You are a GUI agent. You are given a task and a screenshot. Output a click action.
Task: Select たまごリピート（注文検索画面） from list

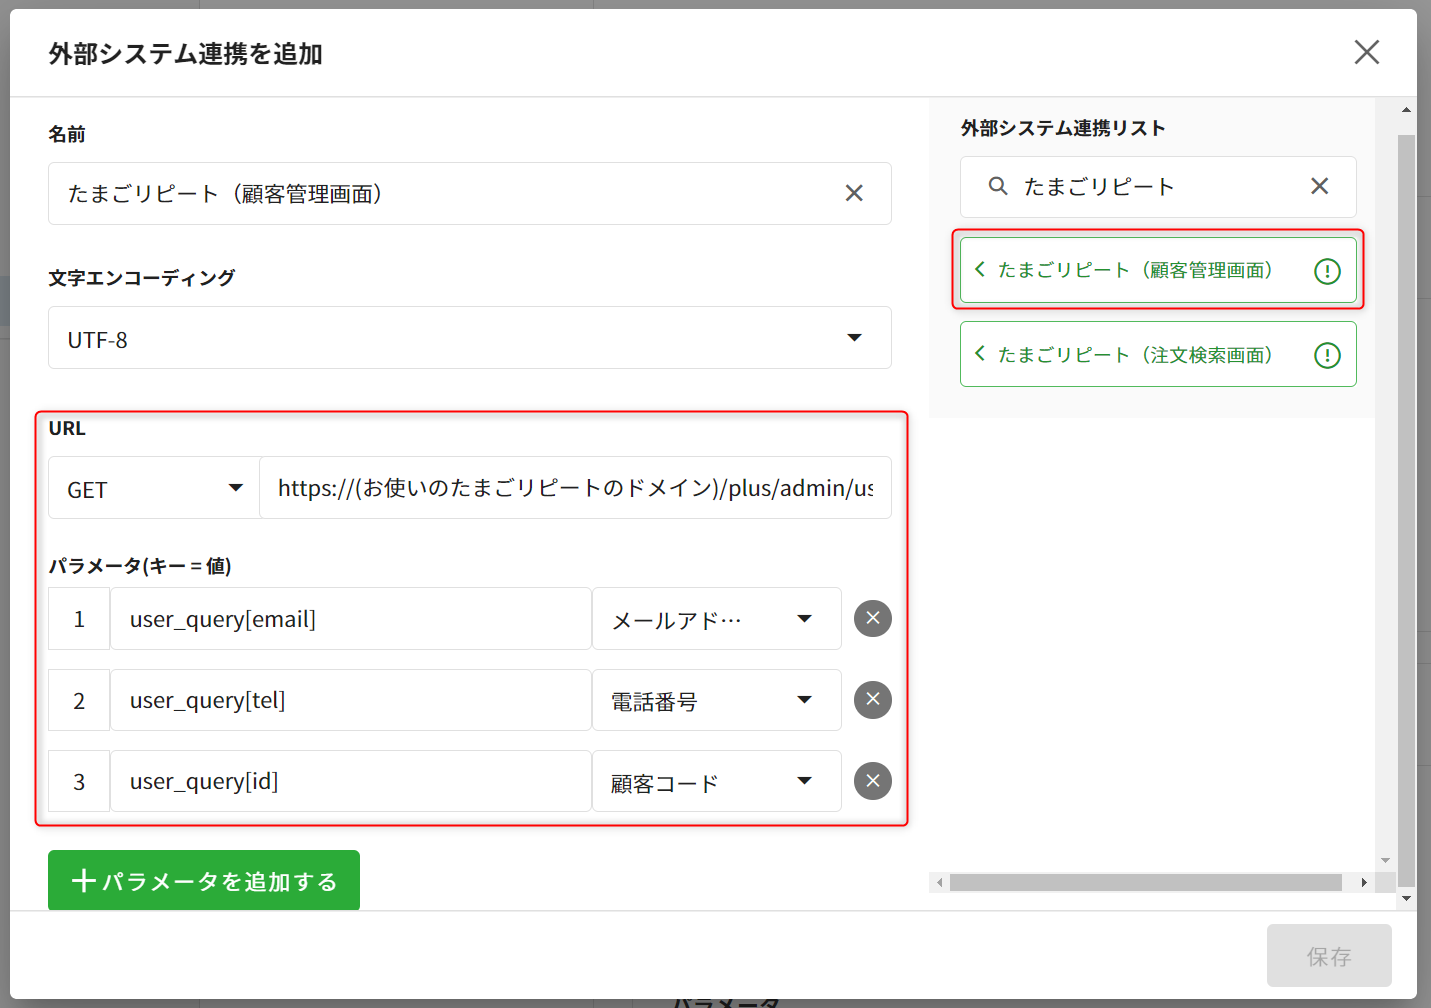(1134, 355)
